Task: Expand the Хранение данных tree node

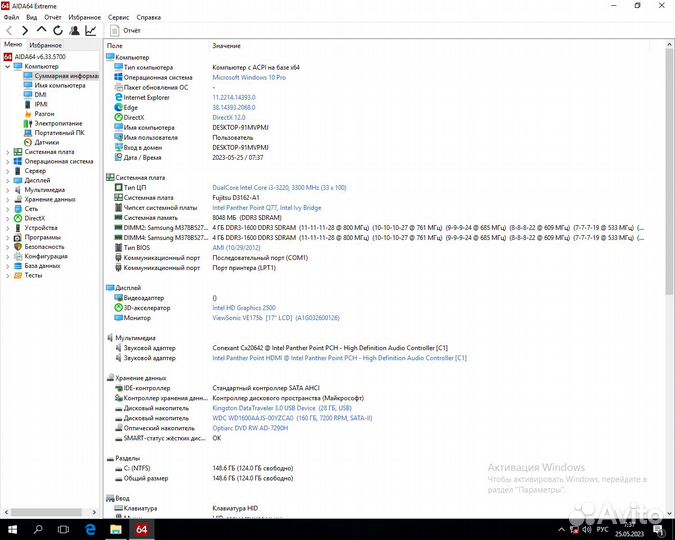Action: [7, 199]
